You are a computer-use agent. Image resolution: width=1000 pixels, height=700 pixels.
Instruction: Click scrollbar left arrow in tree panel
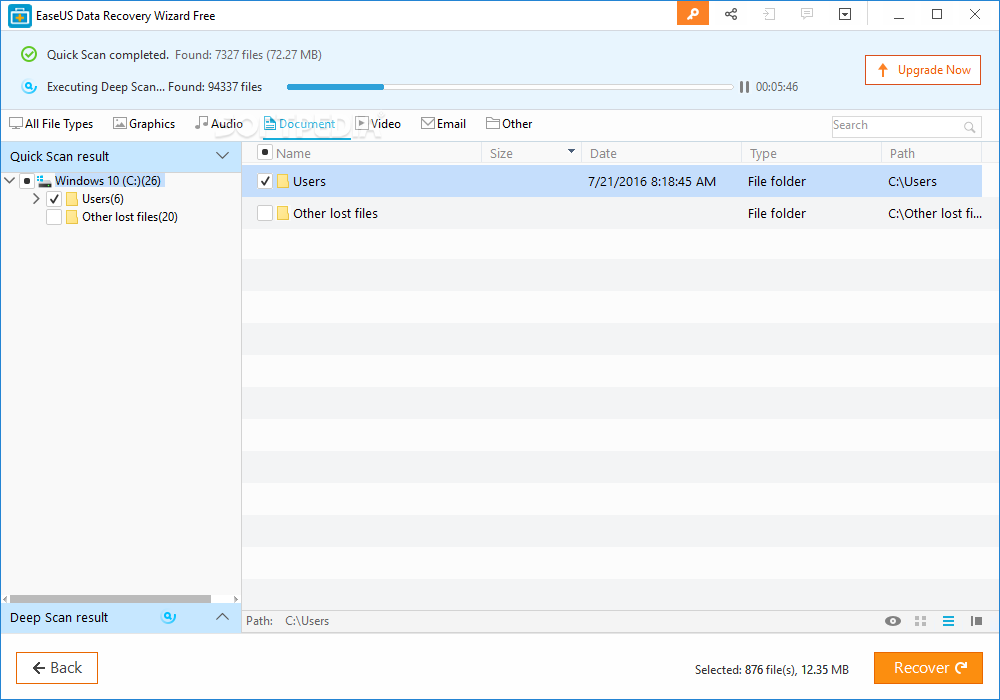(x=5, y=599)
